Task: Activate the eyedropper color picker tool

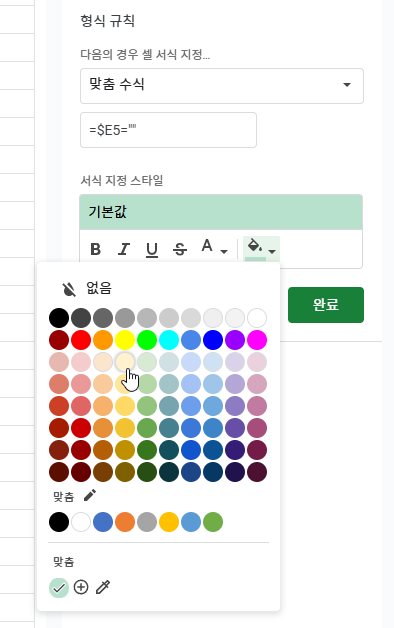Action: click(103, 588)
